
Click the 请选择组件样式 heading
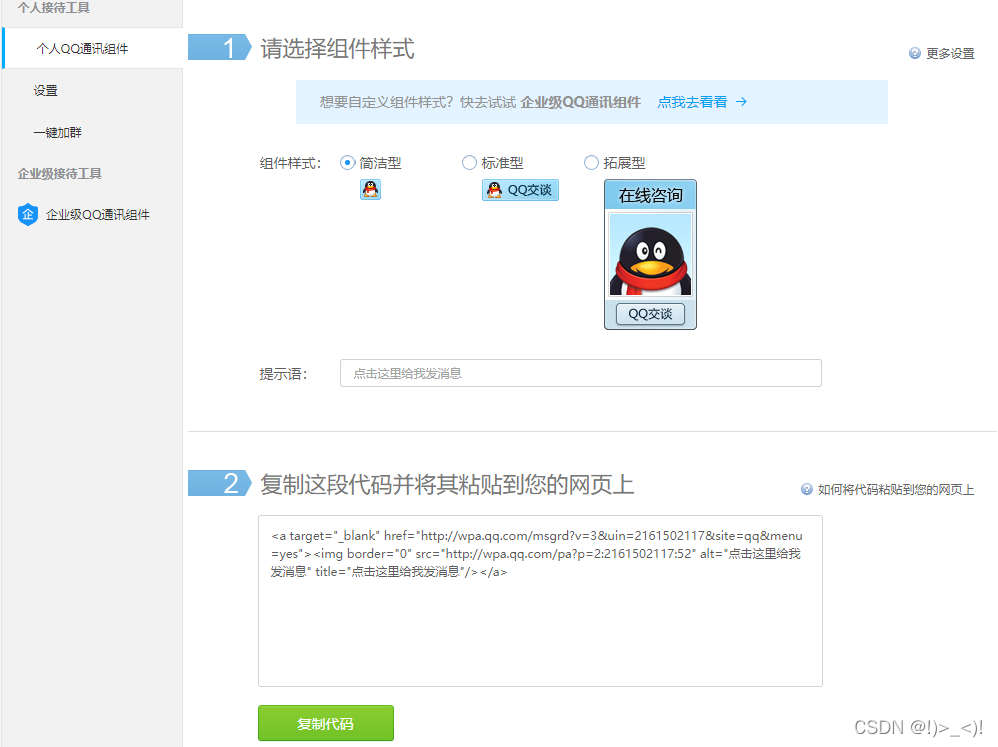(337, 48)
